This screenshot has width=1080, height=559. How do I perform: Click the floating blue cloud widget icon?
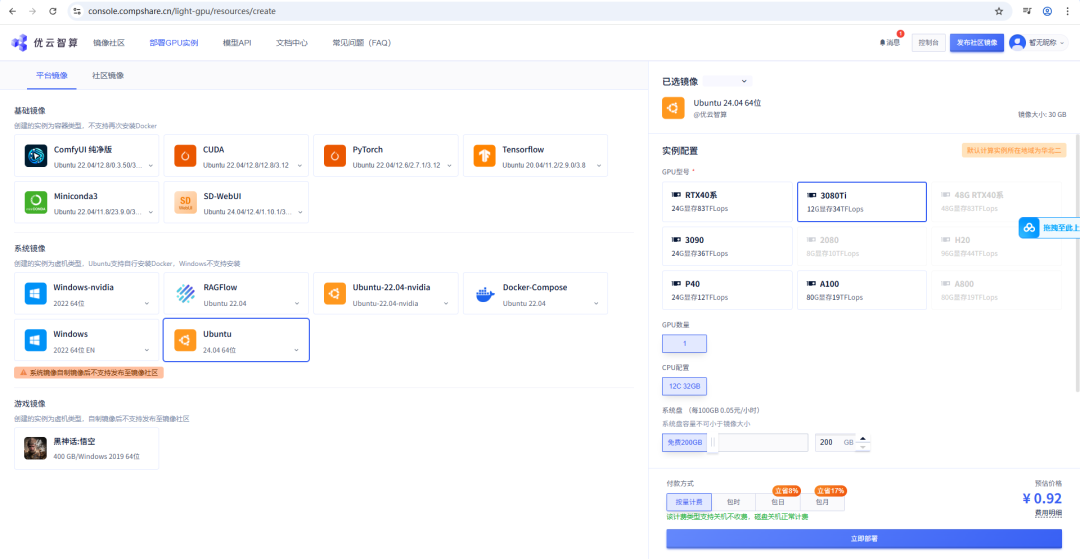pos(1029,227)
